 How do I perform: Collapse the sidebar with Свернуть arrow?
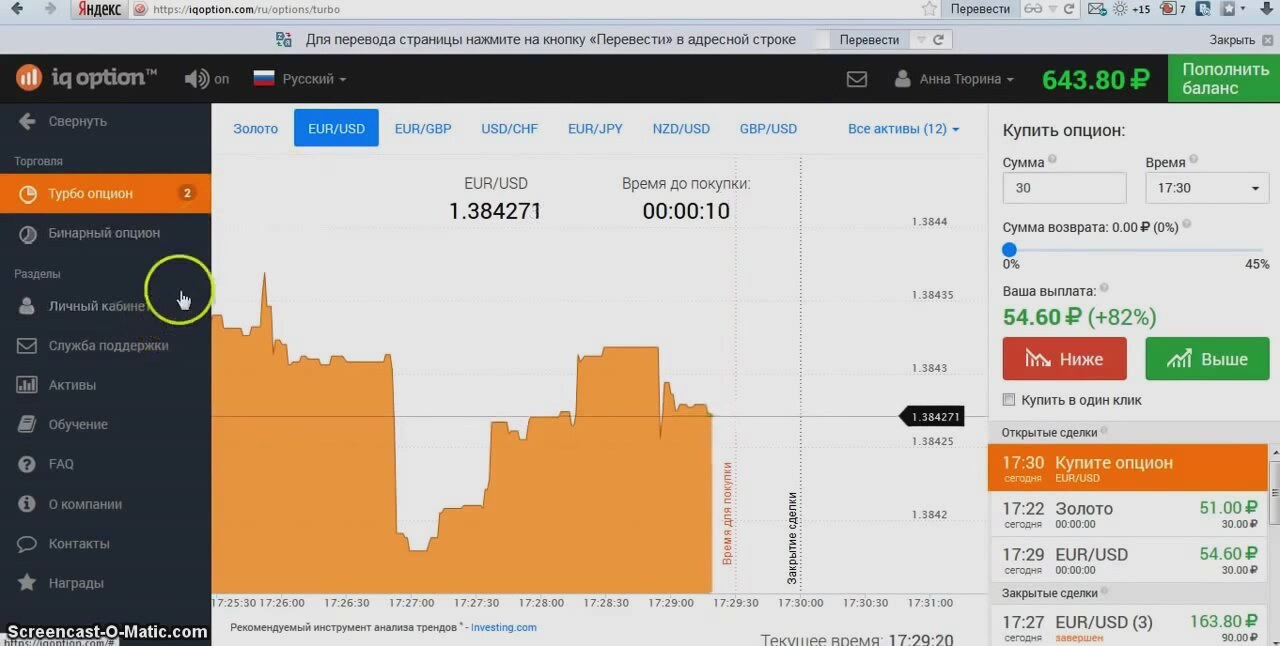click(x=62, y=121)
